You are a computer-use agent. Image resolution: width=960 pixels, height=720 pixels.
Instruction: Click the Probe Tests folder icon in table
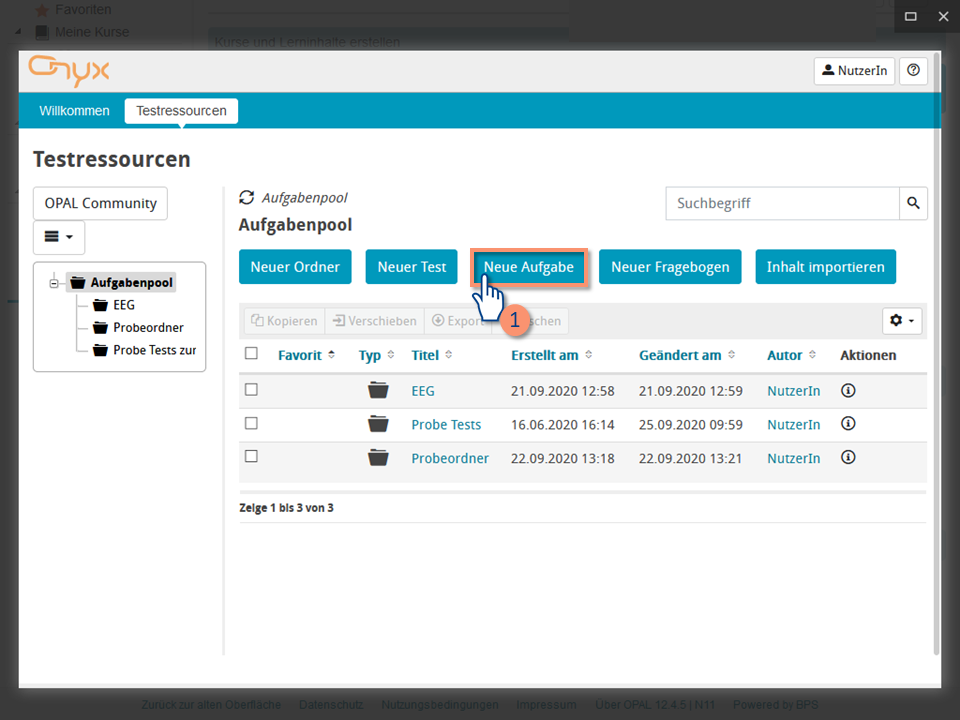point(378,424)
